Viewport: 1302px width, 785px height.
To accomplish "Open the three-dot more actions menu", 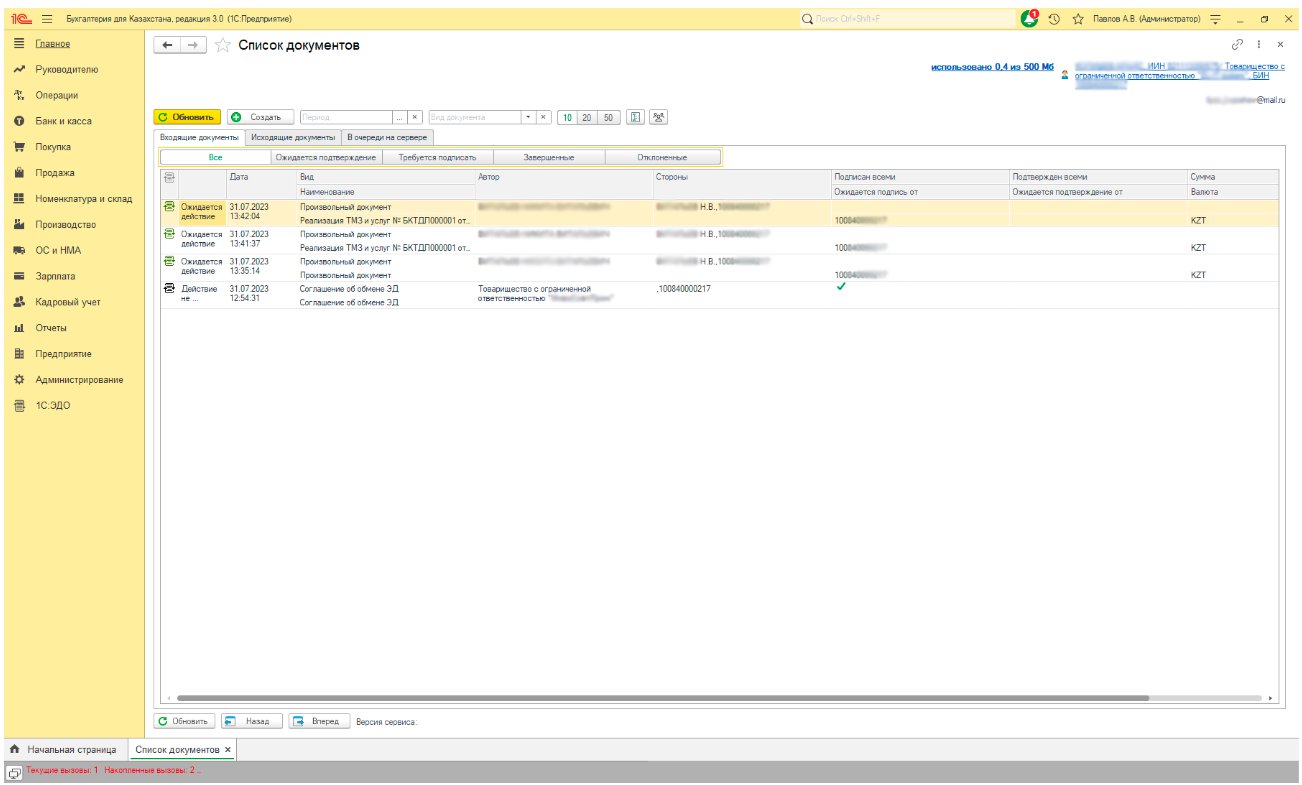I will (1259, 45).
